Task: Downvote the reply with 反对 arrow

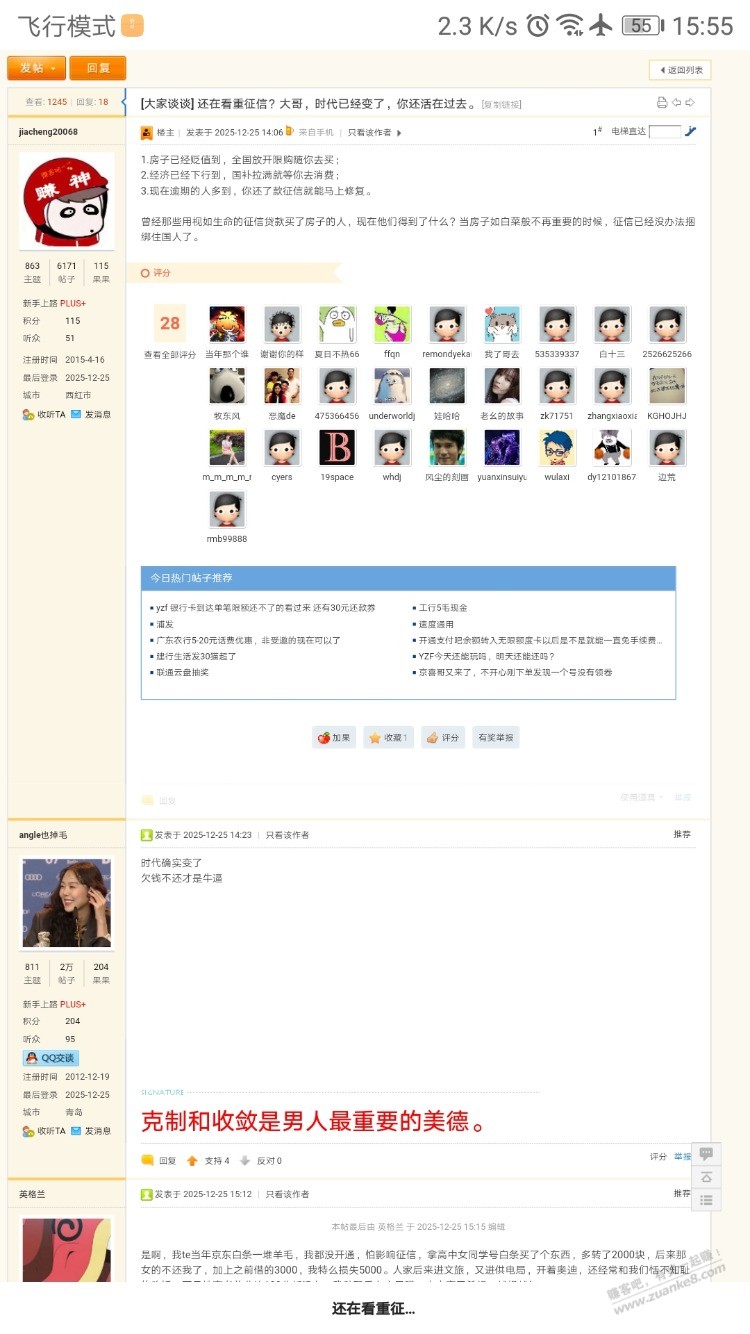Action: (x=245, y=1161)
